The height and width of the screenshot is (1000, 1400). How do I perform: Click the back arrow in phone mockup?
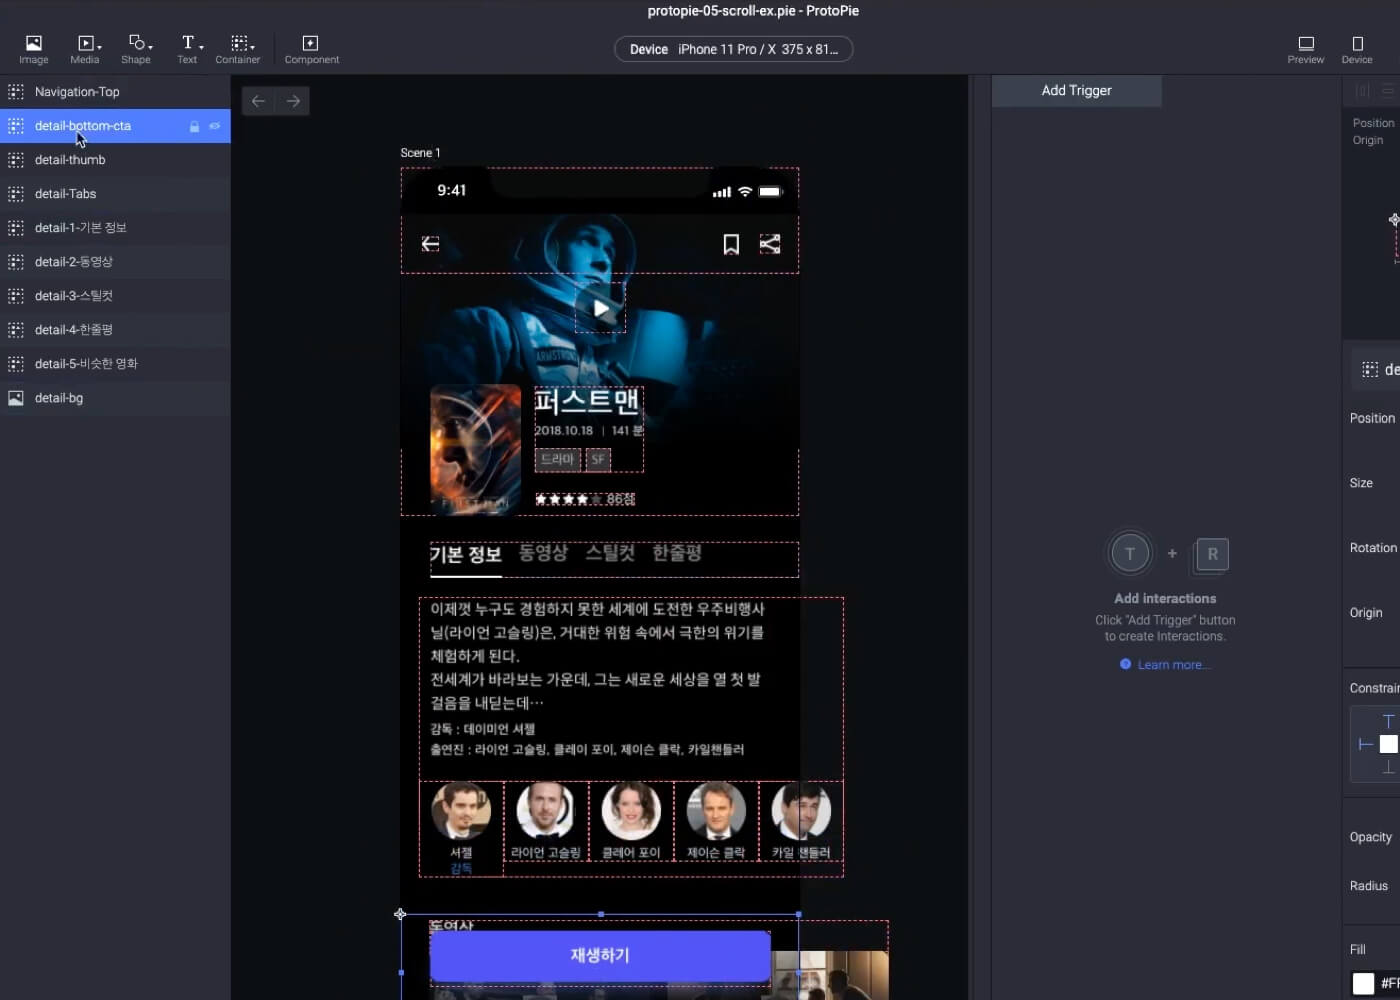click(x=430, y=244)
